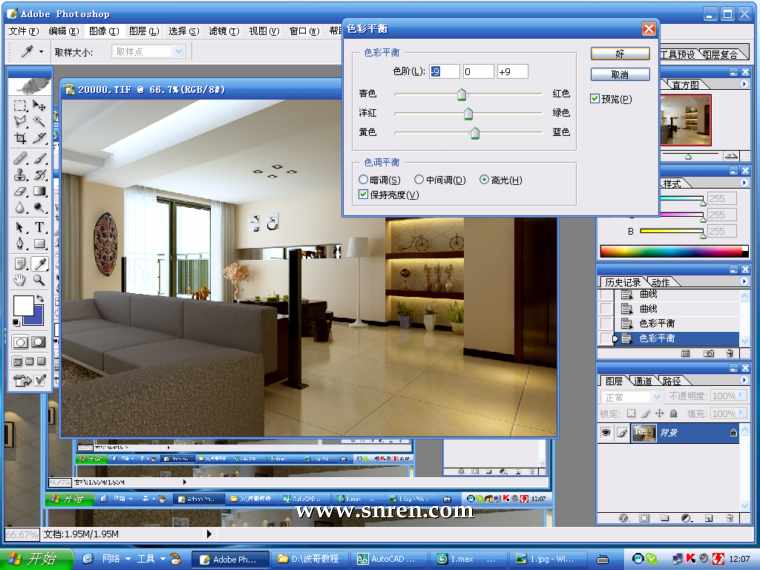
Task: Switch to Quick Mask mode
Action: coord(39,342)
